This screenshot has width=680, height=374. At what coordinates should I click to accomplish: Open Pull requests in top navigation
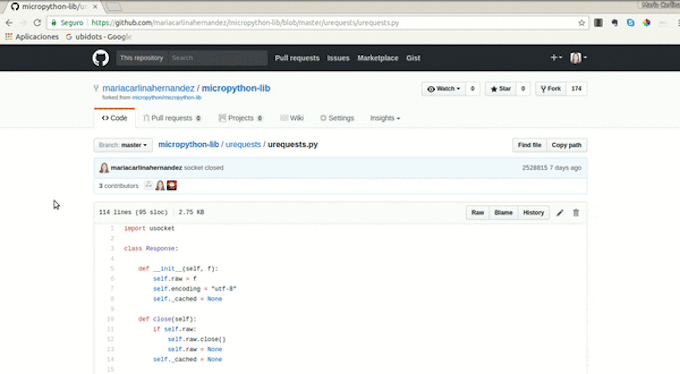(297, 58)
